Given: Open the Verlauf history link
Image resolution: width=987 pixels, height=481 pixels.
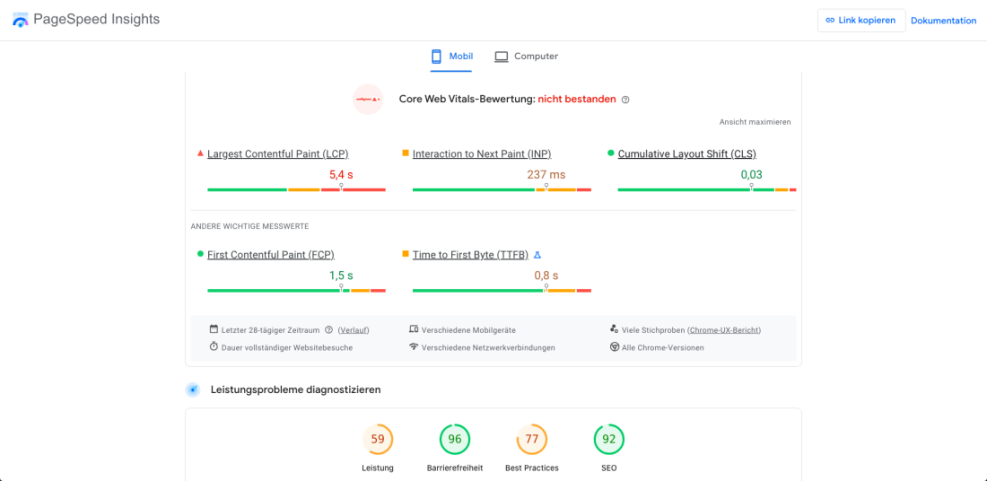Looking at the screenshot, I should tap(352, 329).
